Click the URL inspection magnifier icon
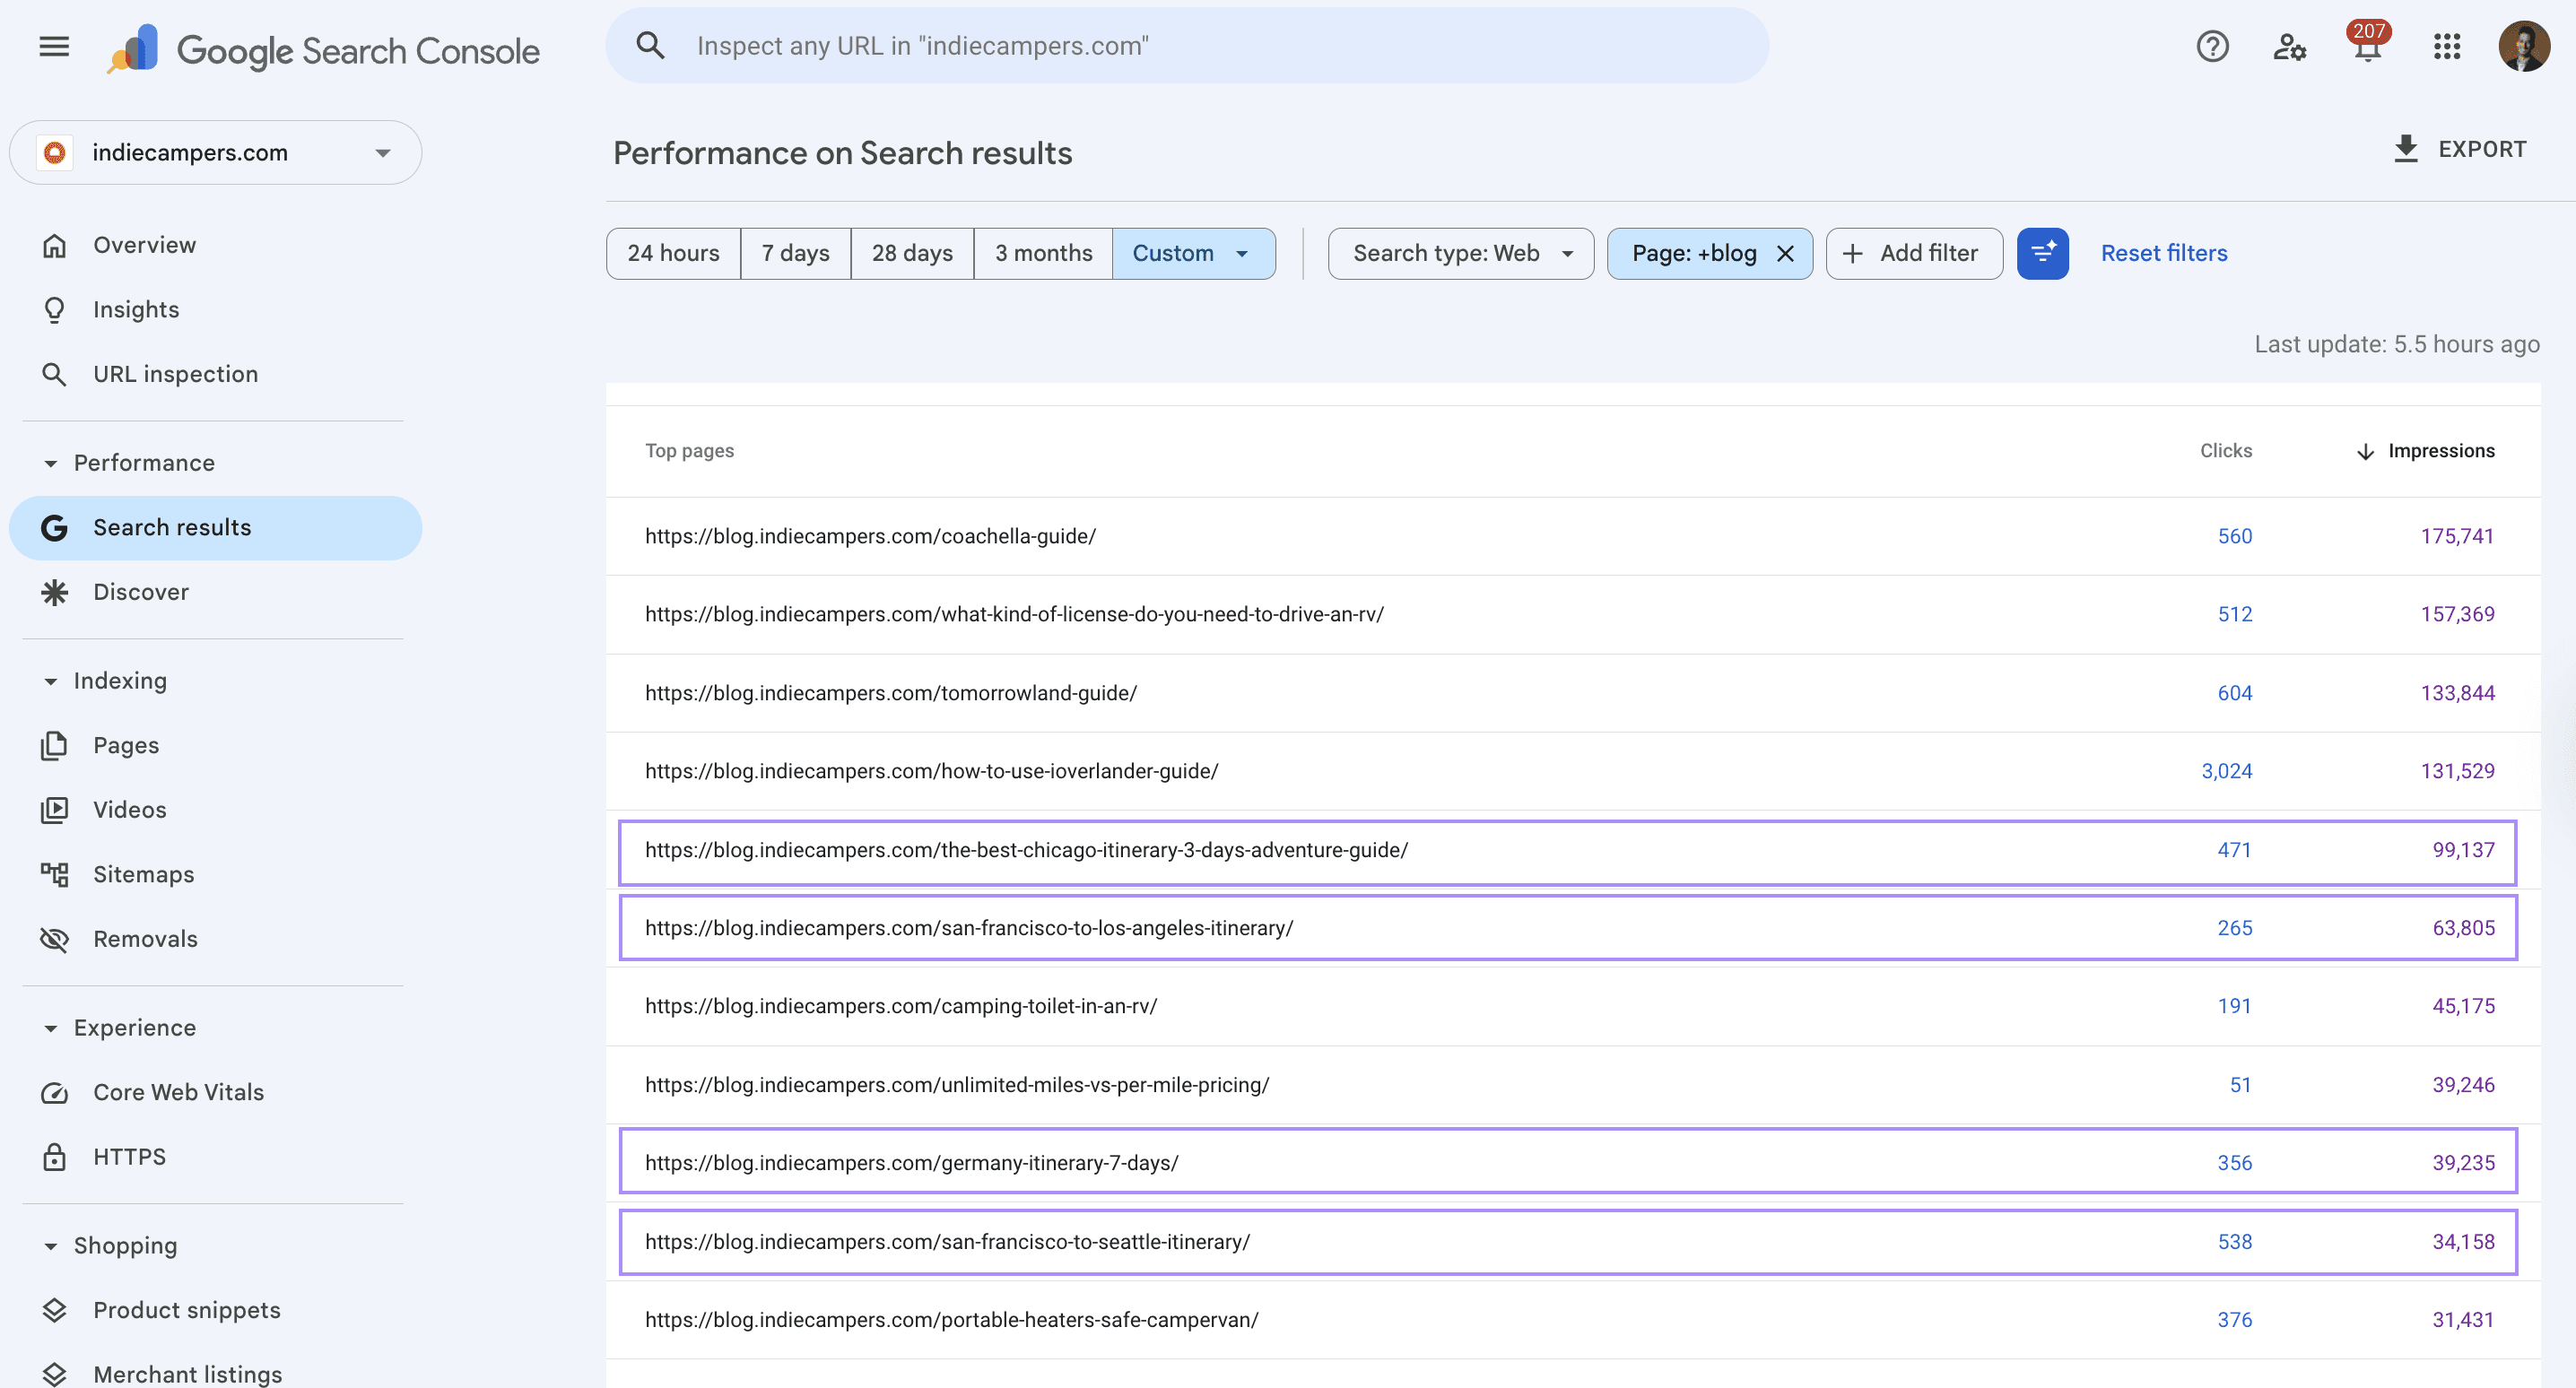 tap(54, 374)
